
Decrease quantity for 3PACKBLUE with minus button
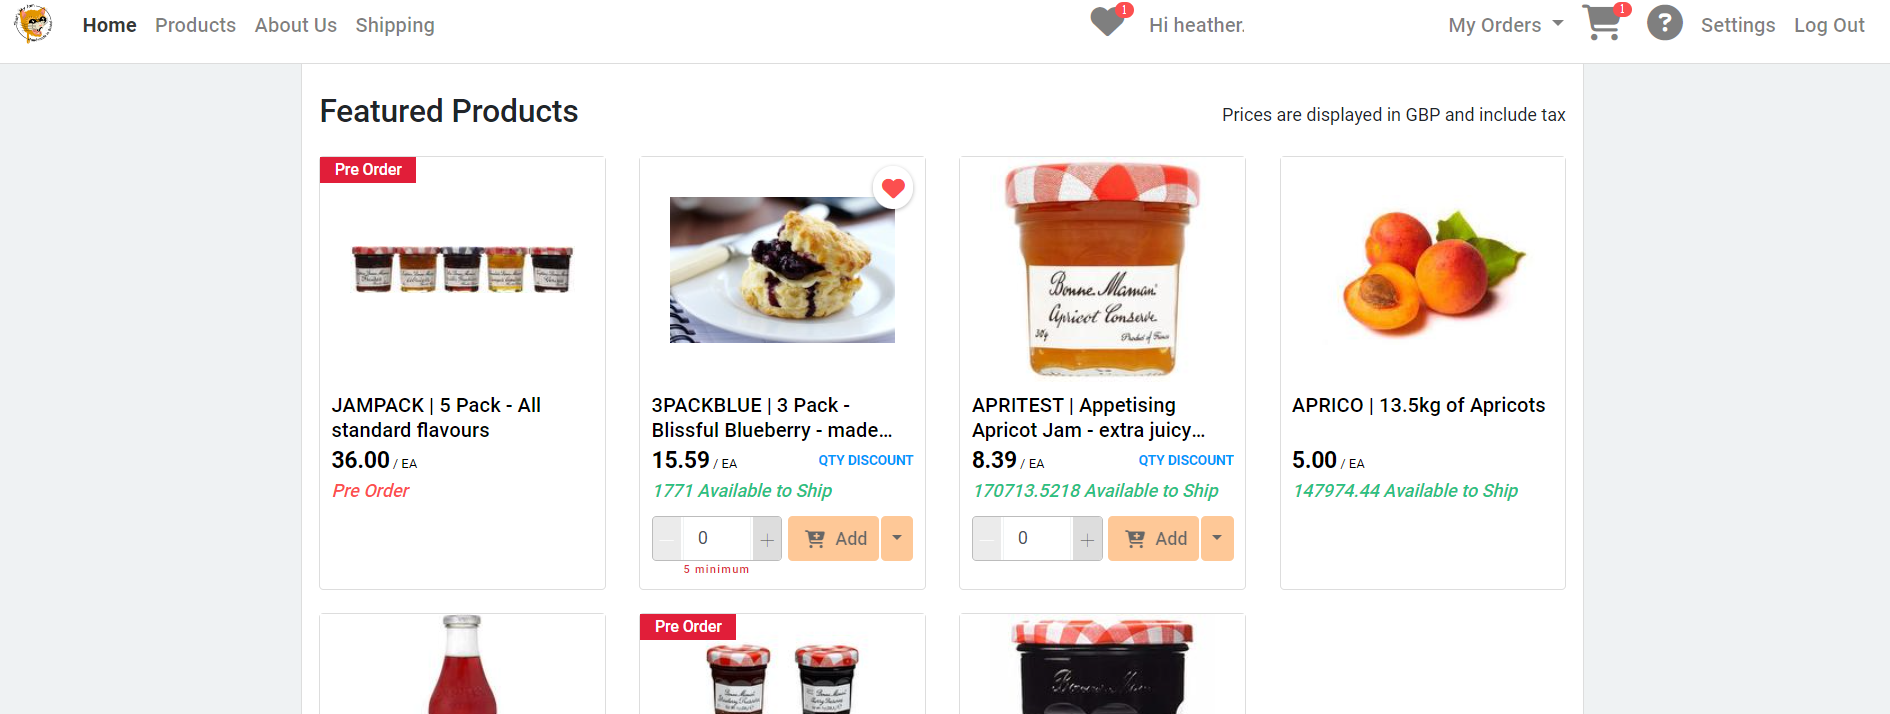point(667,539)
